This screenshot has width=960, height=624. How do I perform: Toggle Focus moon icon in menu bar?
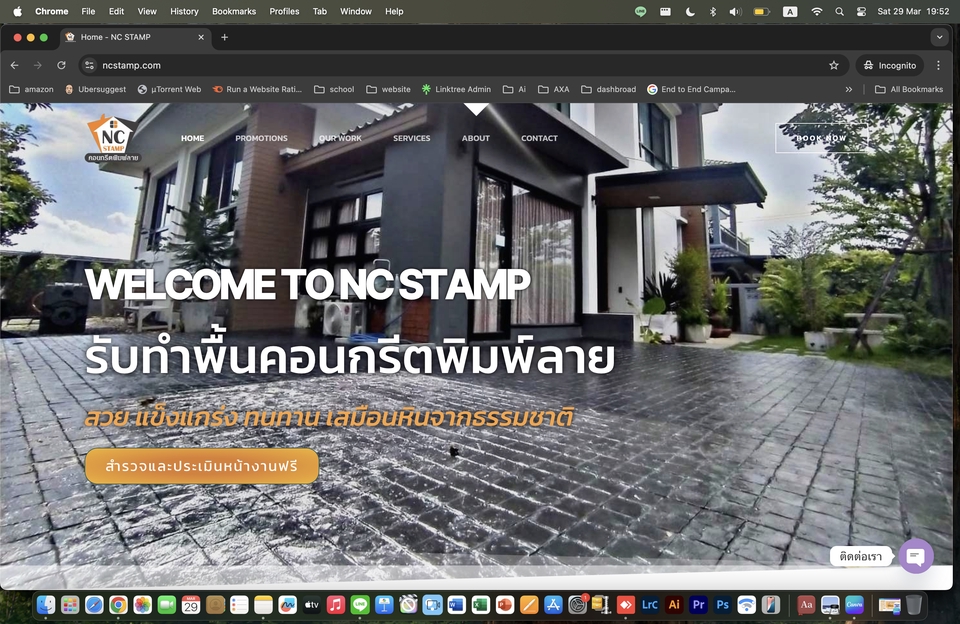[690, 12]
